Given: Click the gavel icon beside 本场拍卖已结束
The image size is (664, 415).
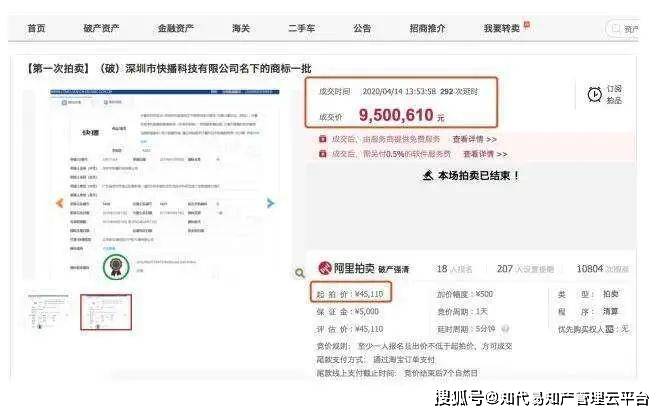Looking at the screenshot, I should tap(428, 175).
